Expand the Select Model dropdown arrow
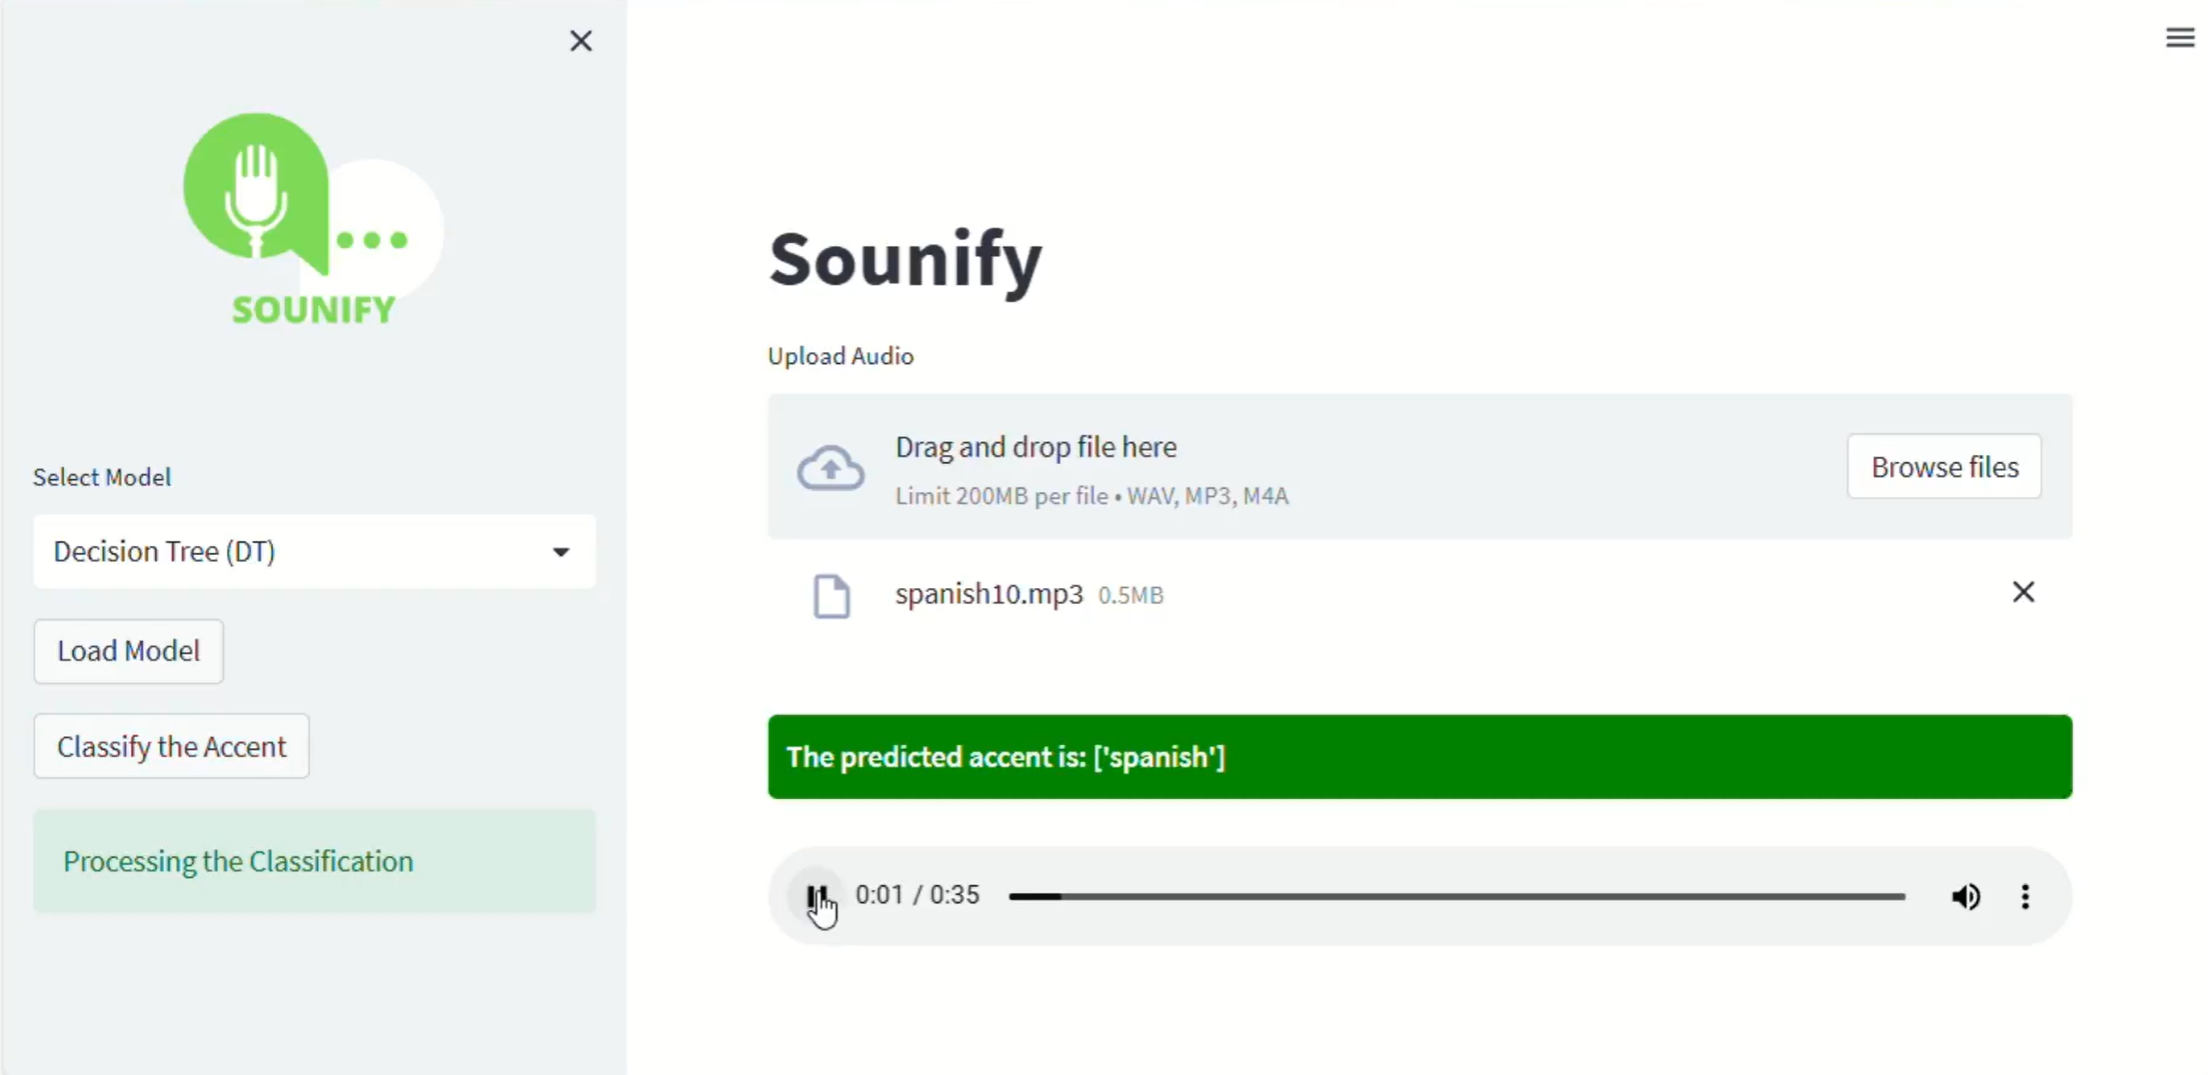 pyautogui.click(x=561, y=552)
